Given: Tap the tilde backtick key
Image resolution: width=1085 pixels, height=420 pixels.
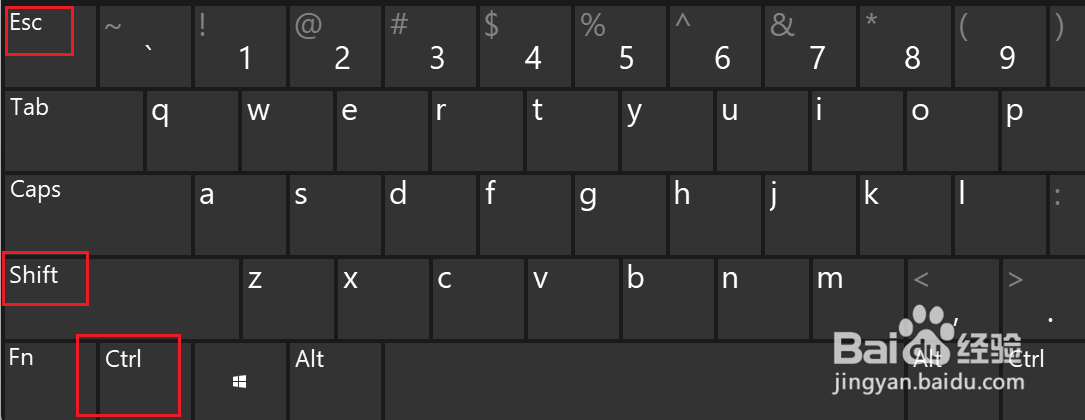Looking at the screenshot, I should tap(145, 46).
